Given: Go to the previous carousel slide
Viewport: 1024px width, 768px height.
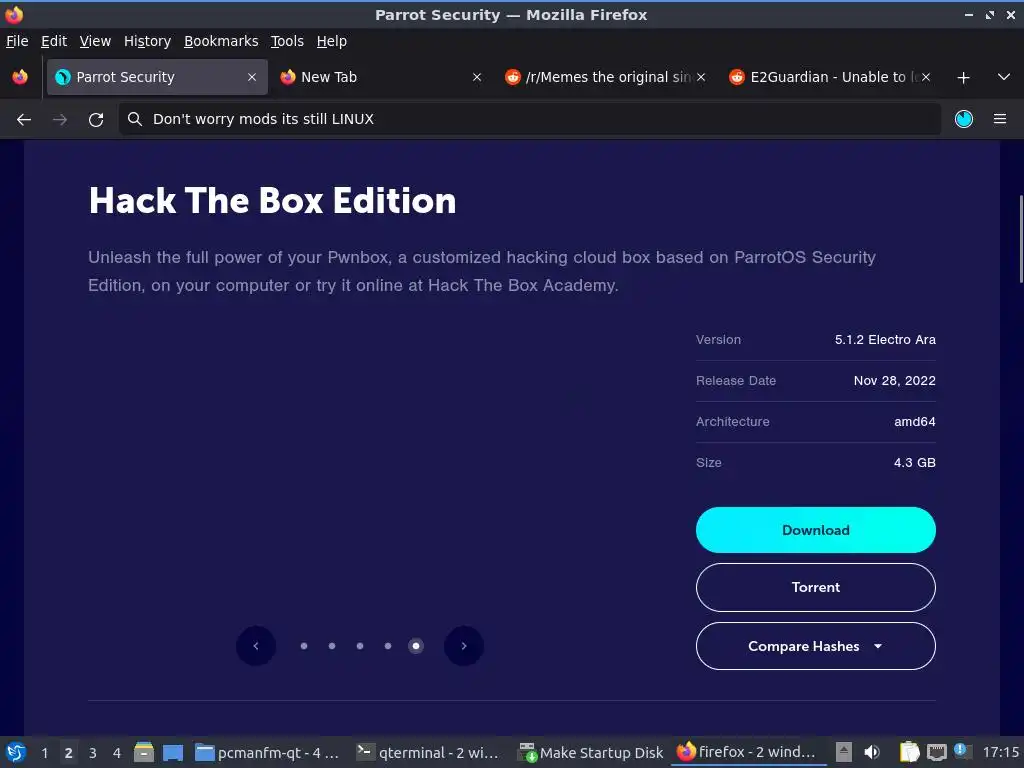Looking at the screenshot, I should (255, 646).
